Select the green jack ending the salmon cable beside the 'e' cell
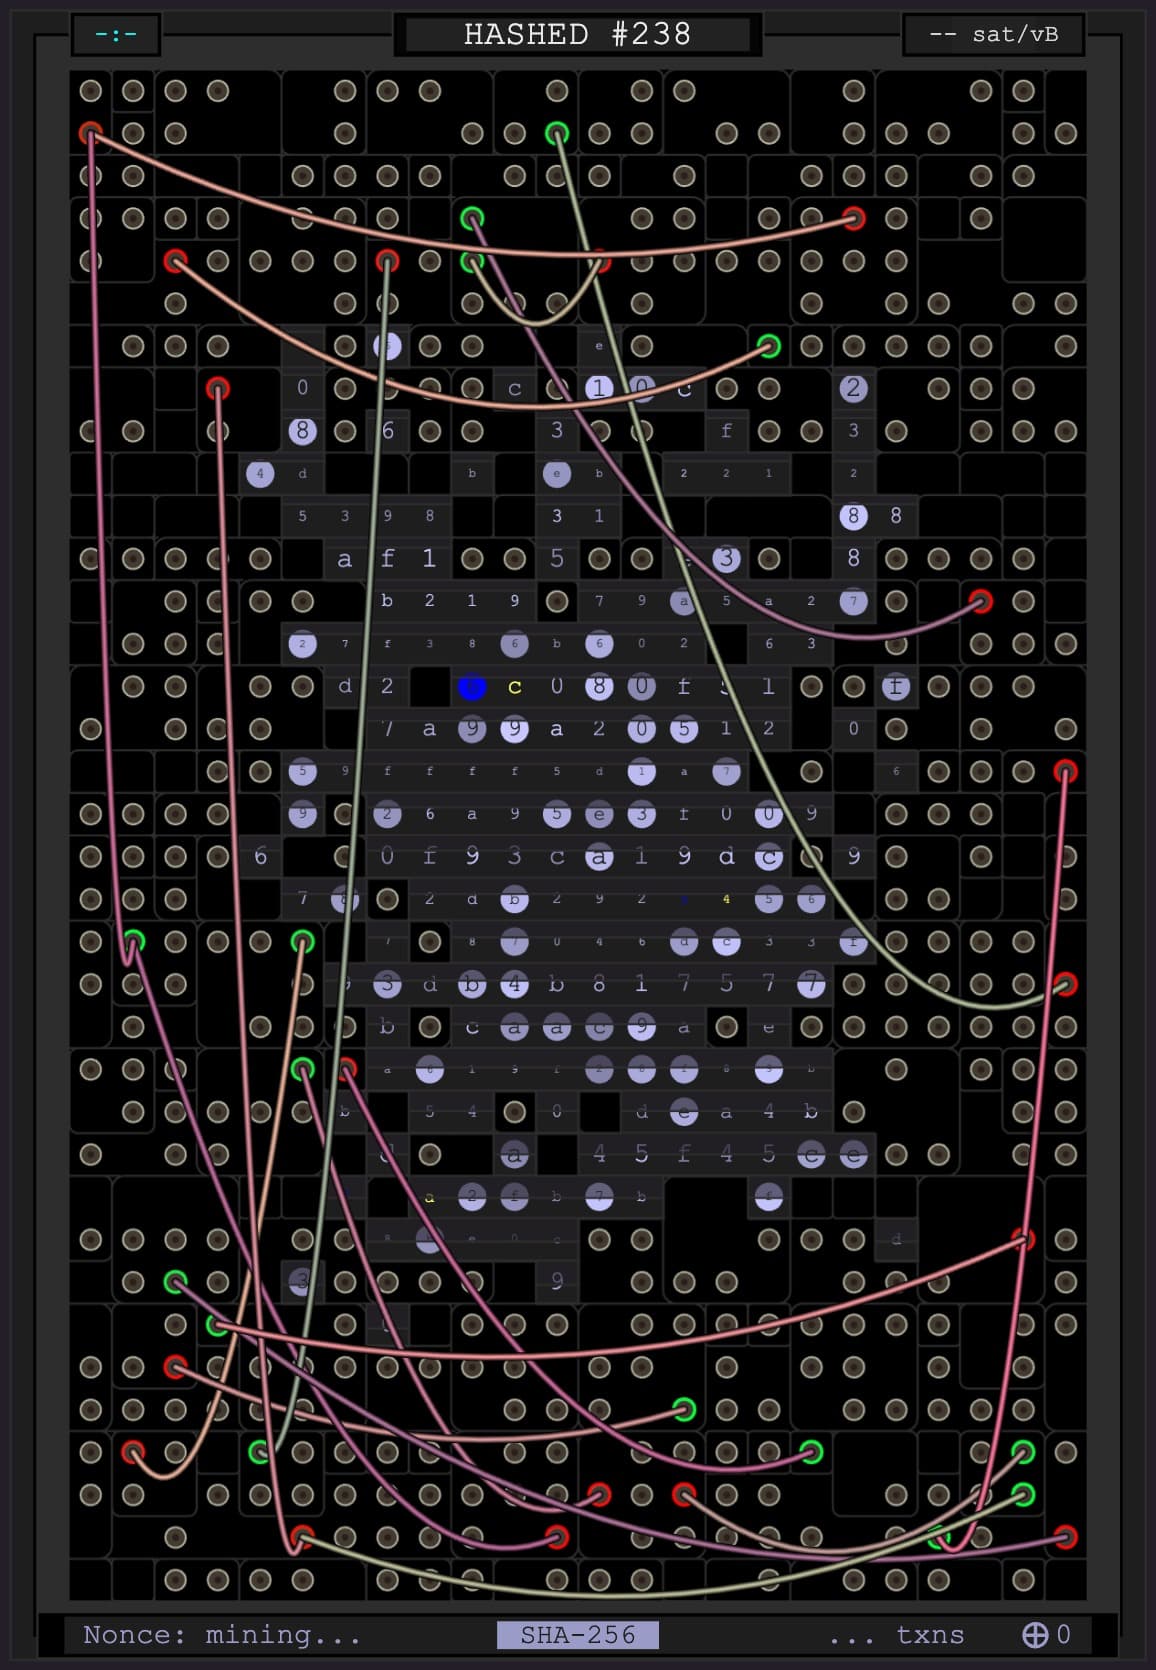The height and width of the screenshot is (1670, 1156). pos(768,346)
